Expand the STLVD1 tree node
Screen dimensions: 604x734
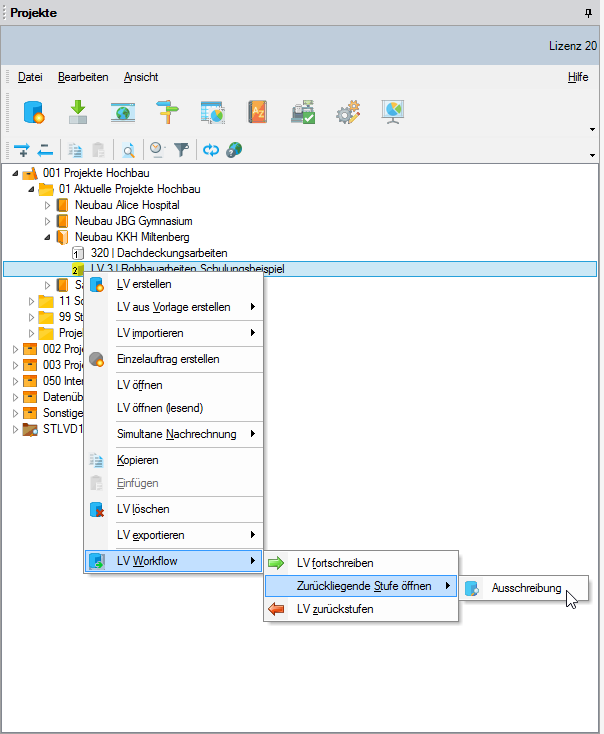15,429
